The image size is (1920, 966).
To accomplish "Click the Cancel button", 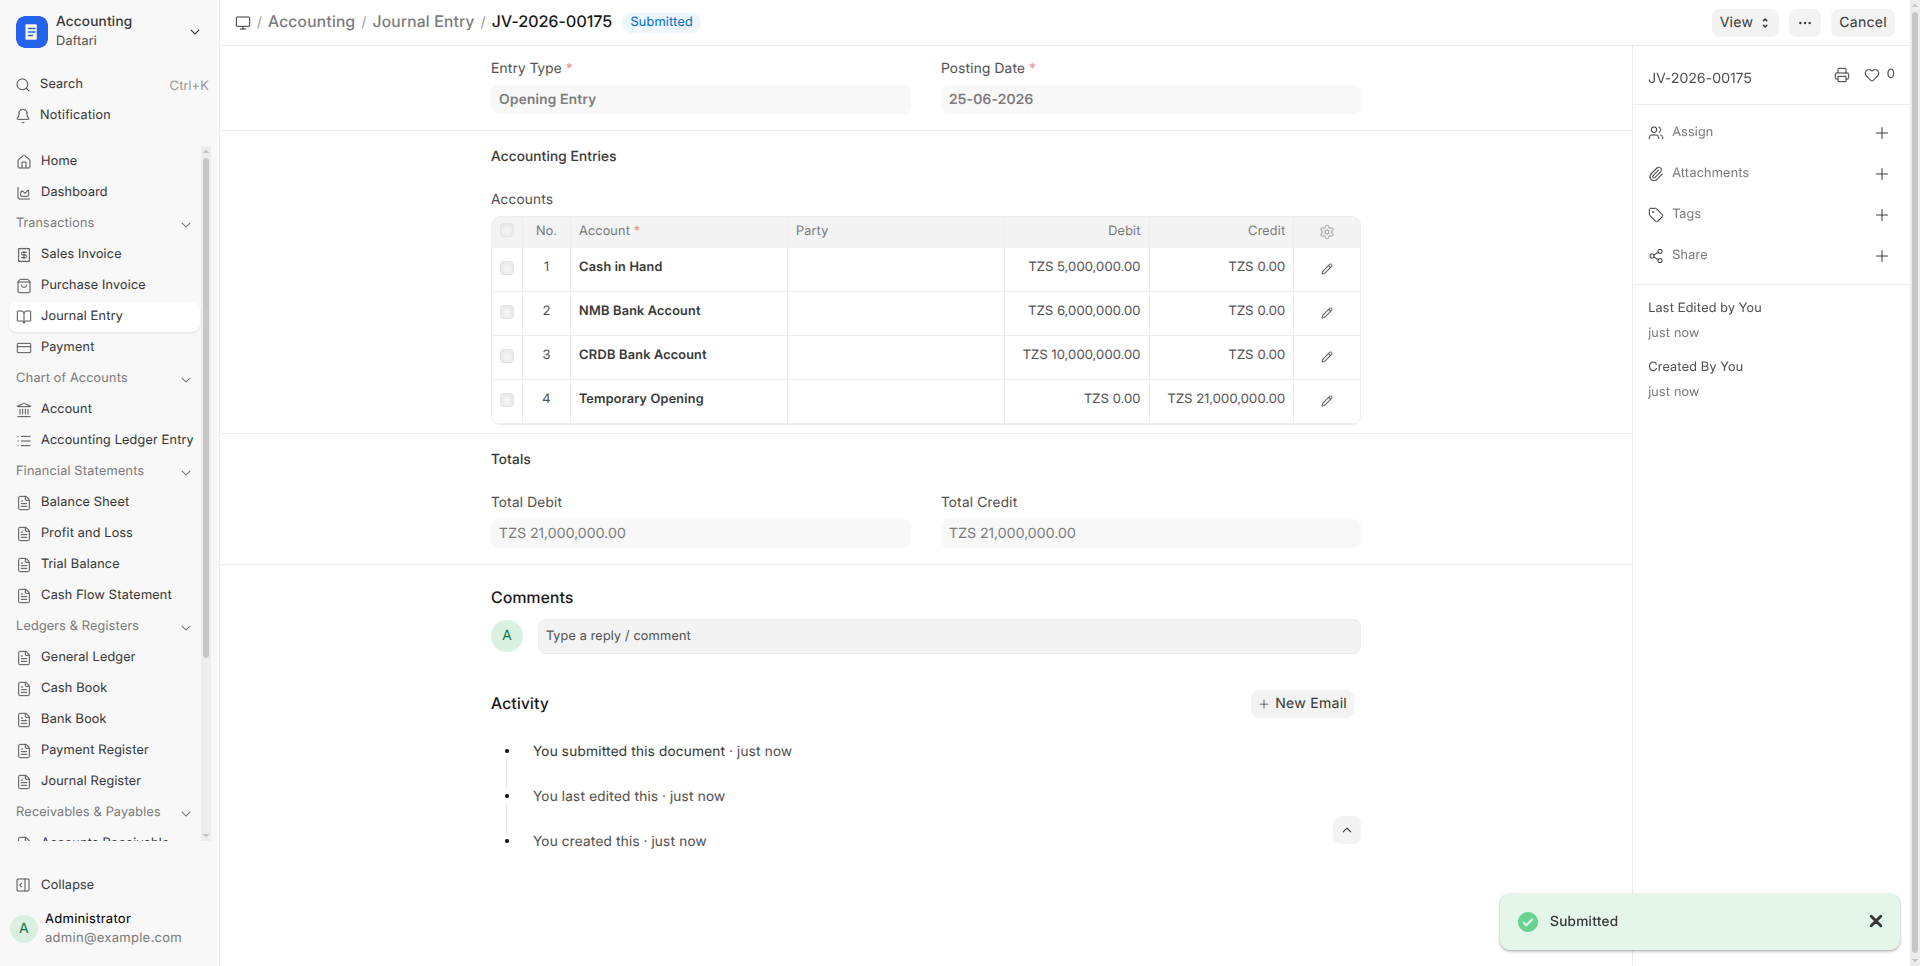I will click(x=1862, y=22).
